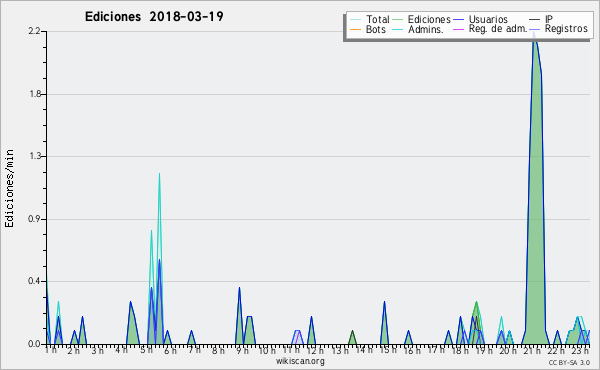600x370 pixels.
Task: Click the Admins. legend entry
Action: click(x=418, y=29)
